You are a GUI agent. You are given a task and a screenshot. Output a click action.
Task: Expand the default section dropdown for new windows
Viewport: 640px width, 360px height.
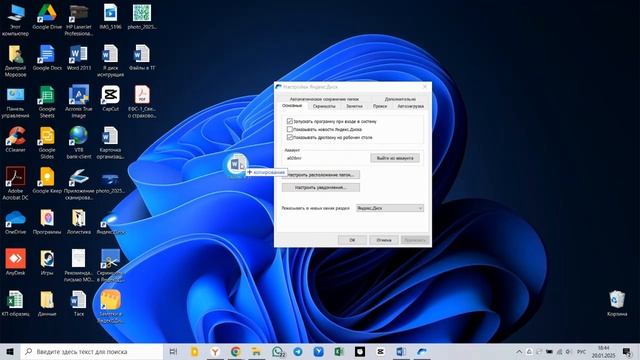(x=390, y=208)
